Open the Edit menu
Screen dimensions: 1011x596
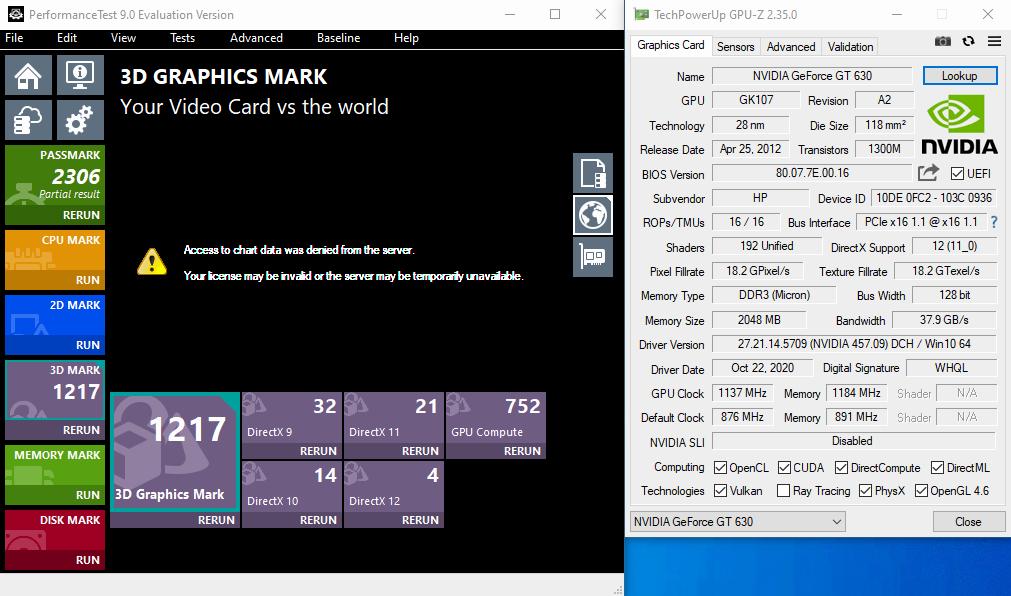click(x=66, y=38)
